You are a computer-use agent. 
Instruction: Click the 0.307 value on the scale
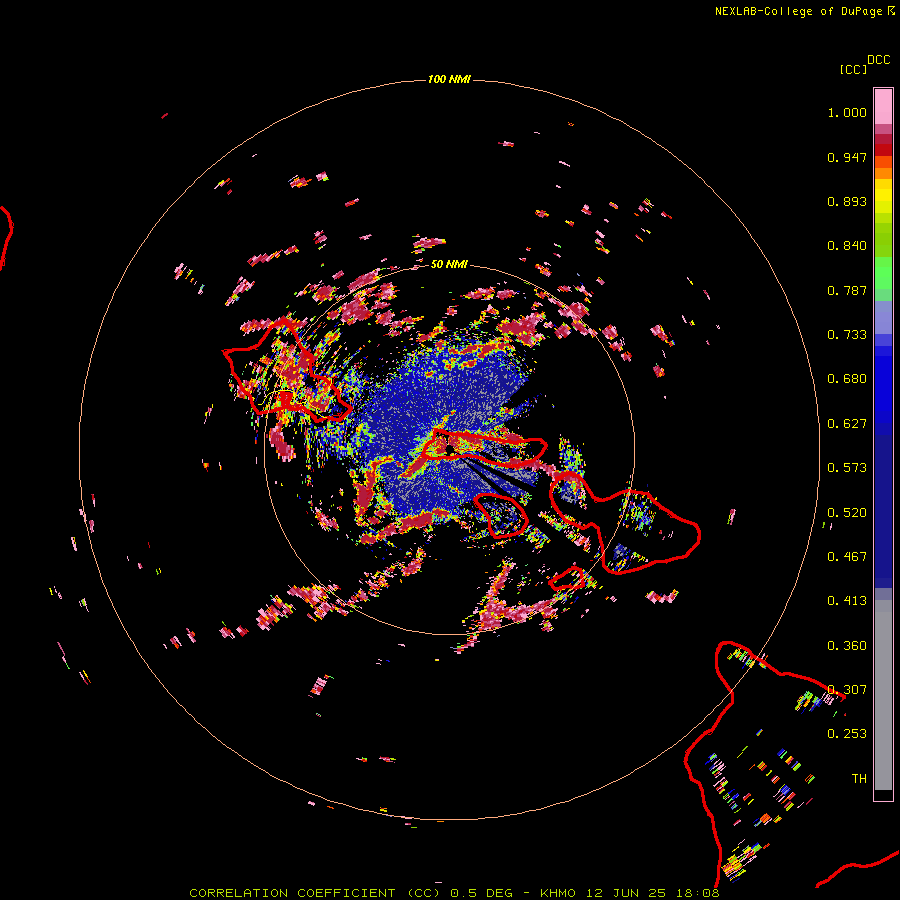click(847, 690)
